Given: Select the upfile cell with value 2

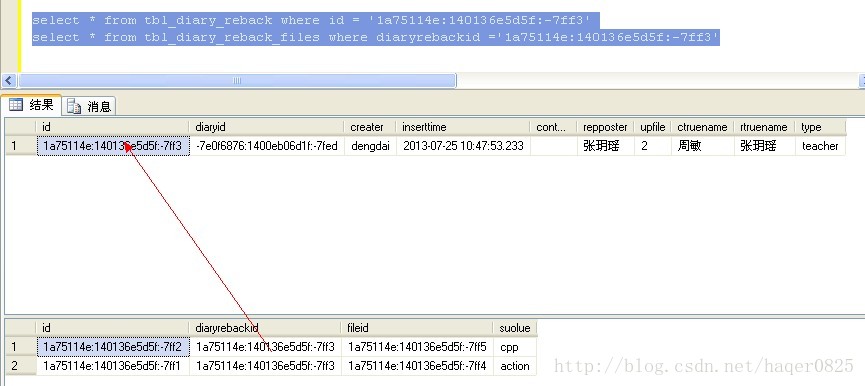Looking at the screenshot, I should [x=653, y=146].
